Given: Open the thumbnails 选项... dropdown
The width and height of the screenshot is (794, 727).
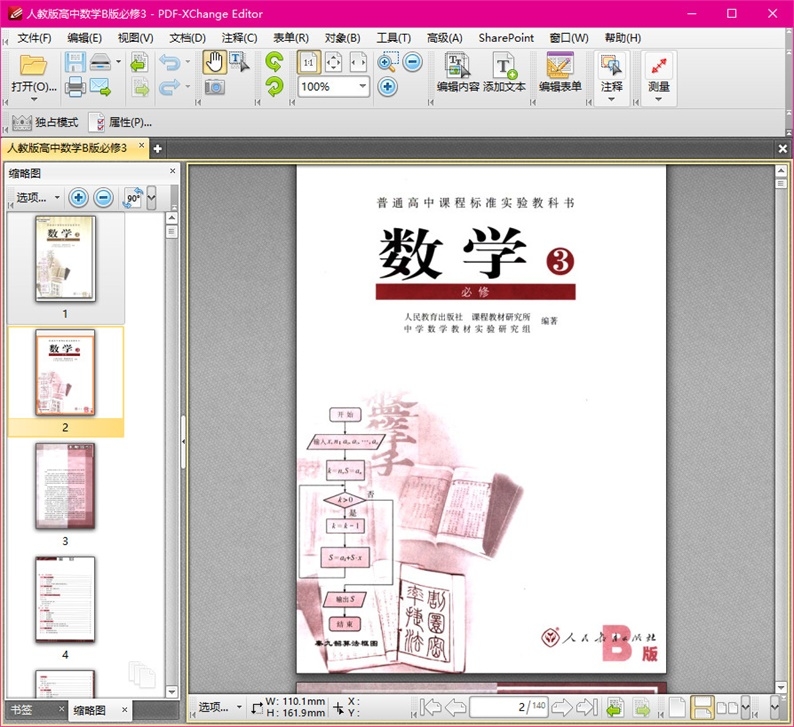Looking at the screenshot, I should tap(38, 197).
